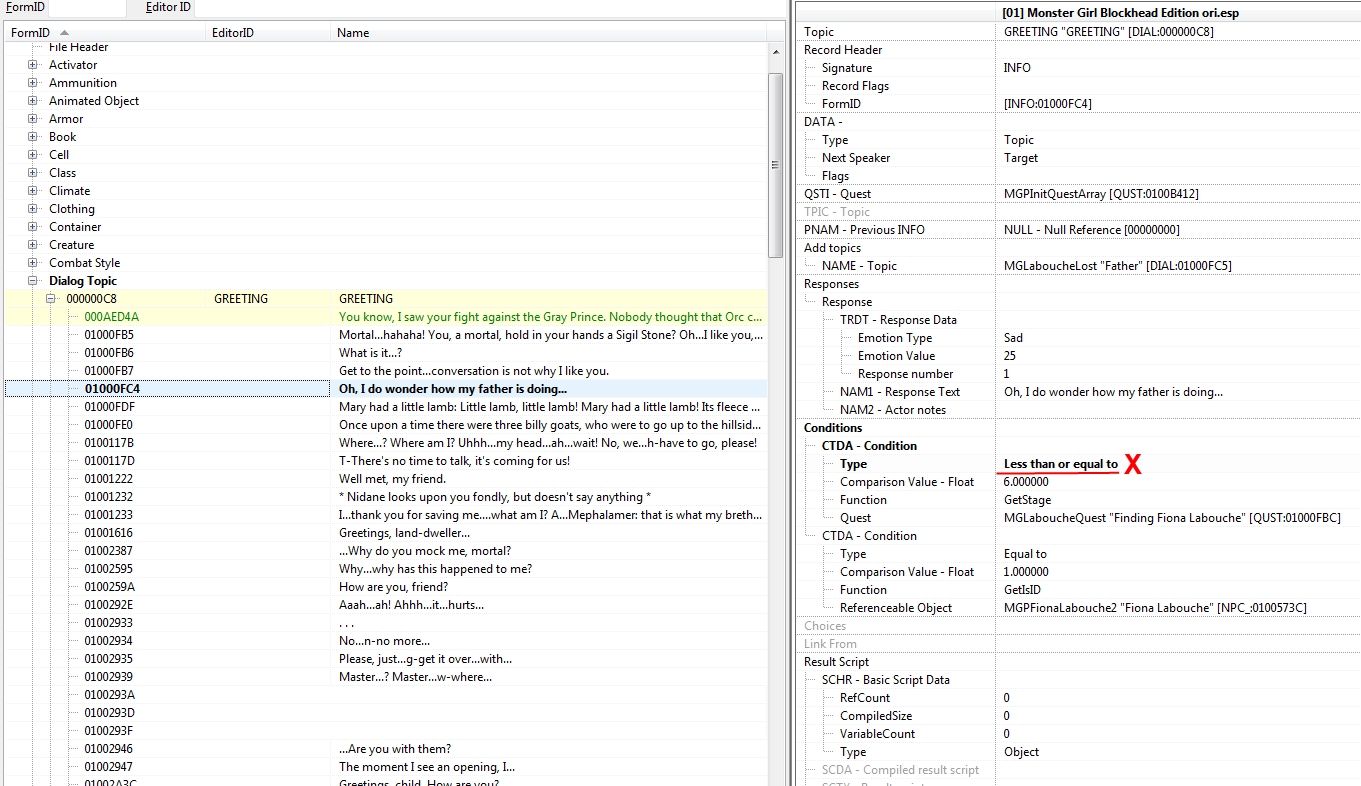Click the Comparison Value 1.000000 cell
The image size is (1361, 786).
tap(1178, 572)
